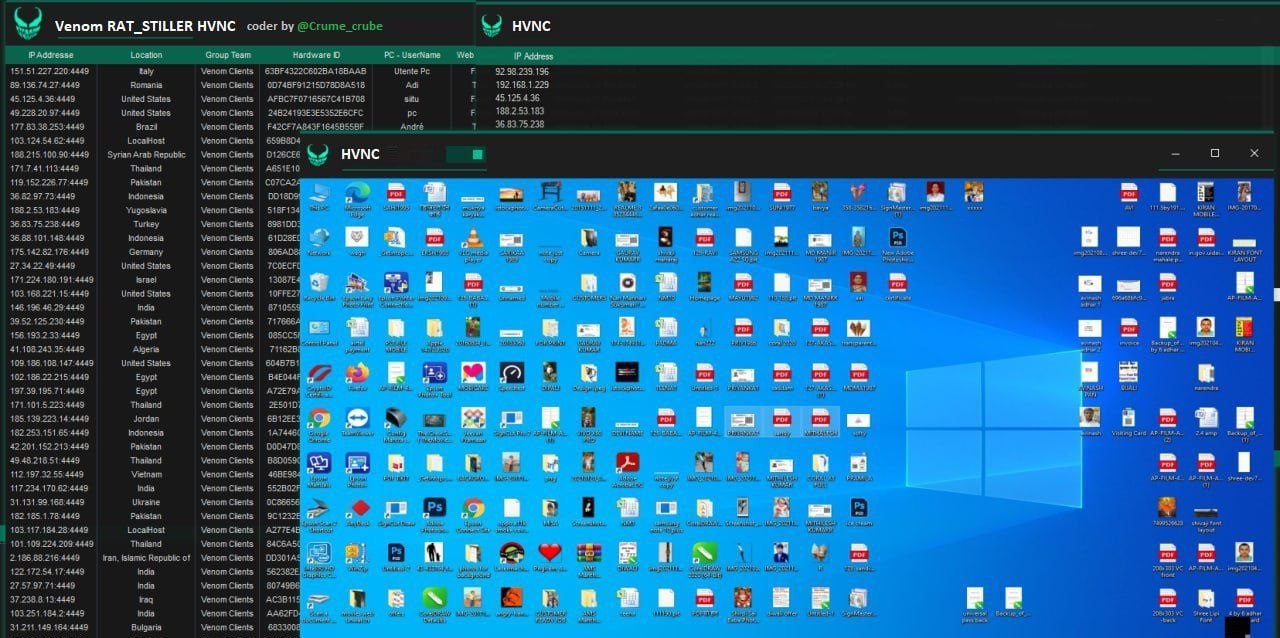
Task: Click the Hardware ID column header
Action: click(x=316, y=55)
